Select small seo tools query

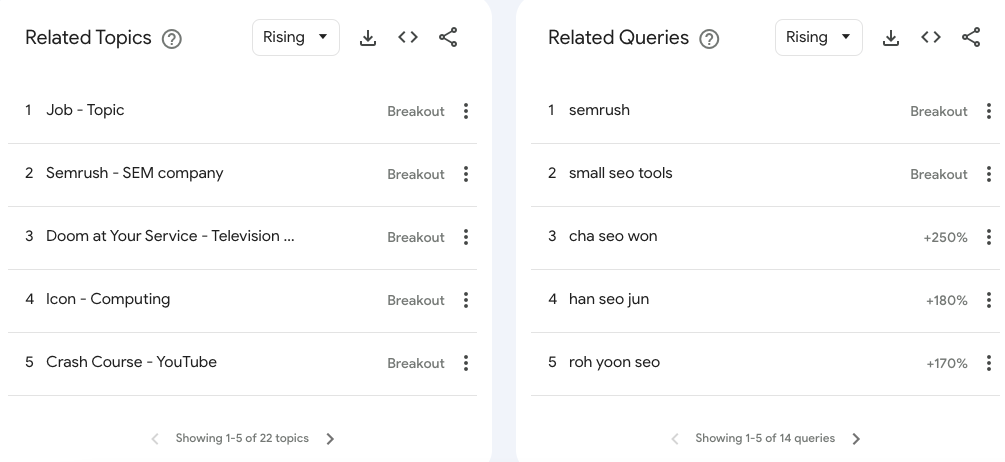(x=765, y=174)
